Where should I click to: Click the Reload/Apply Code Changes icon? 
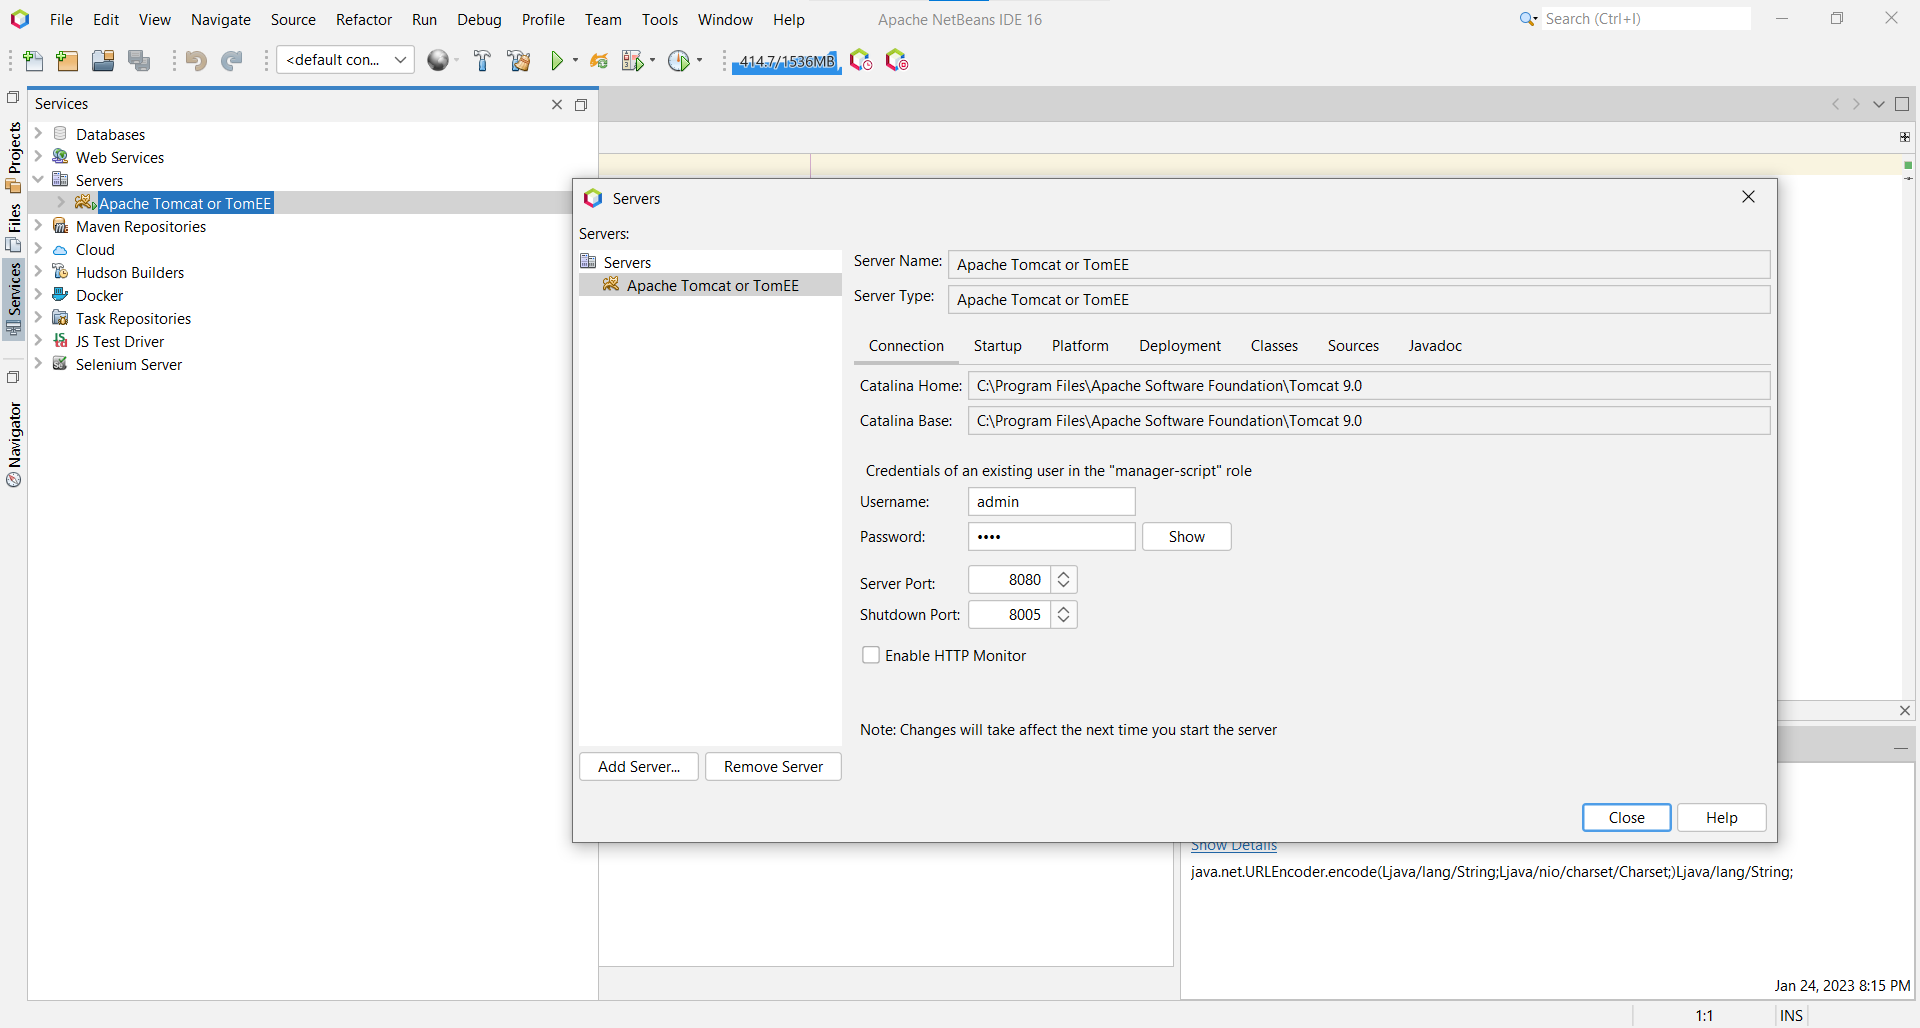(x=599, y=61)
